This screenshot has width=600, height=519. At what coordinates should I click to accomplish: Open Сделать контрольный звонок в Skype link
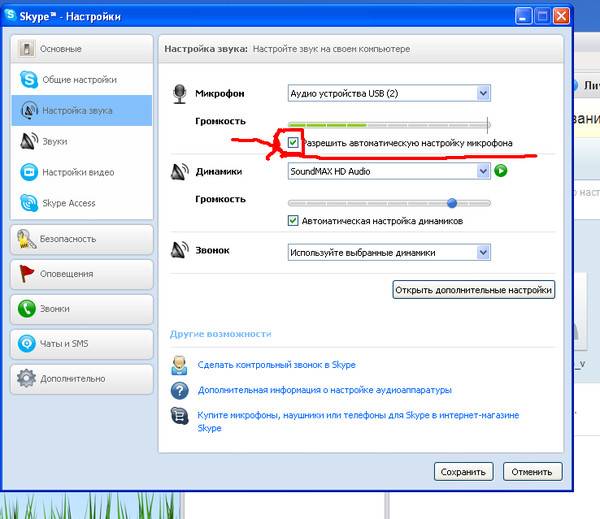point(276,365)
